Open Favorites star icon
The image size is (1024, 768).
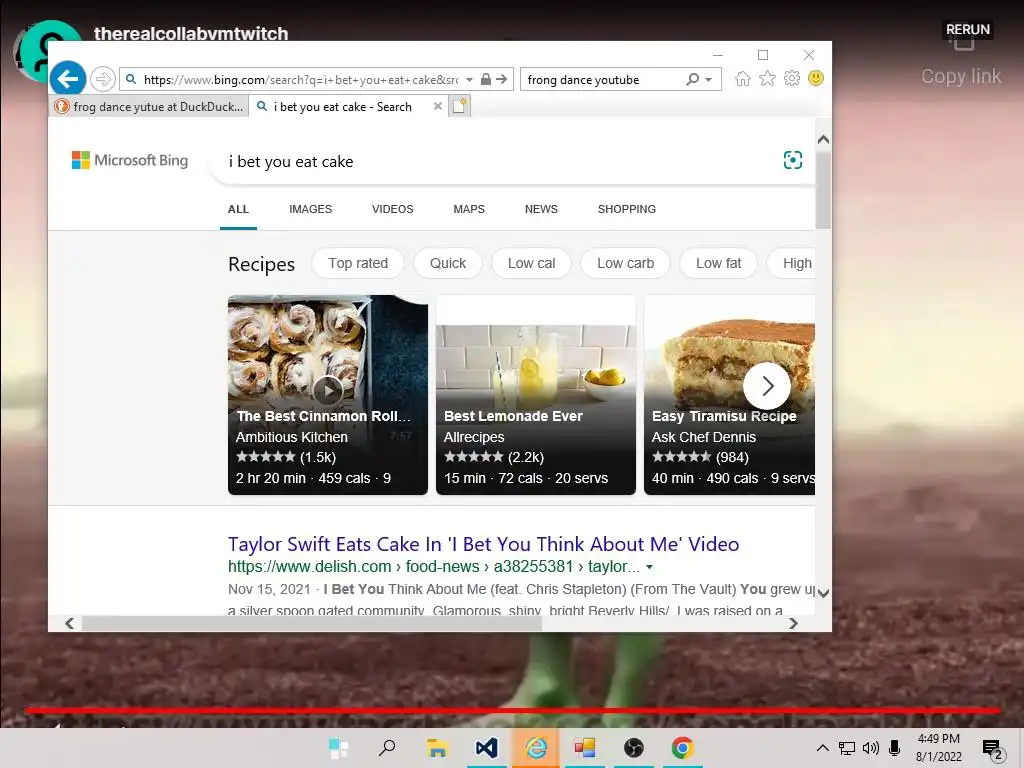click(x=767, y=79)
